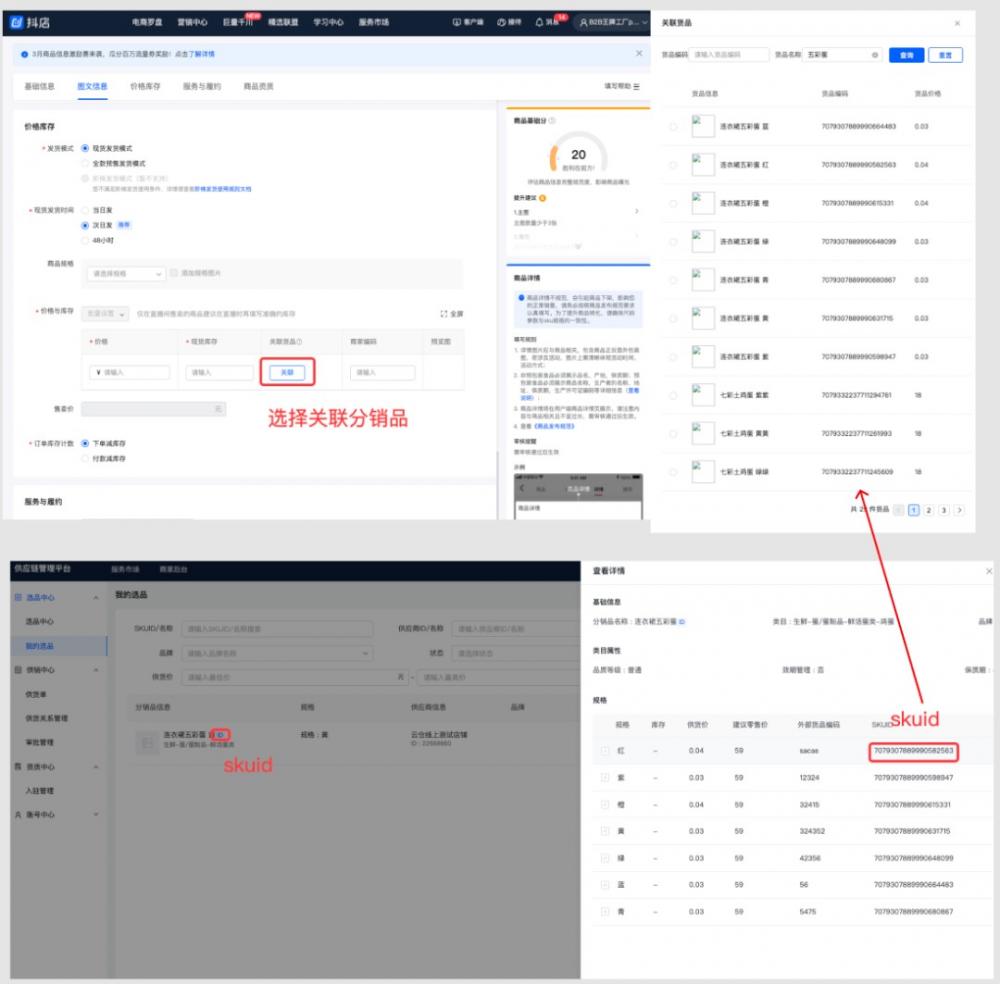Viewport: 1000px width, 984px height.
Task: Click the 抖店 logo in header
Action: coord(30,22)
